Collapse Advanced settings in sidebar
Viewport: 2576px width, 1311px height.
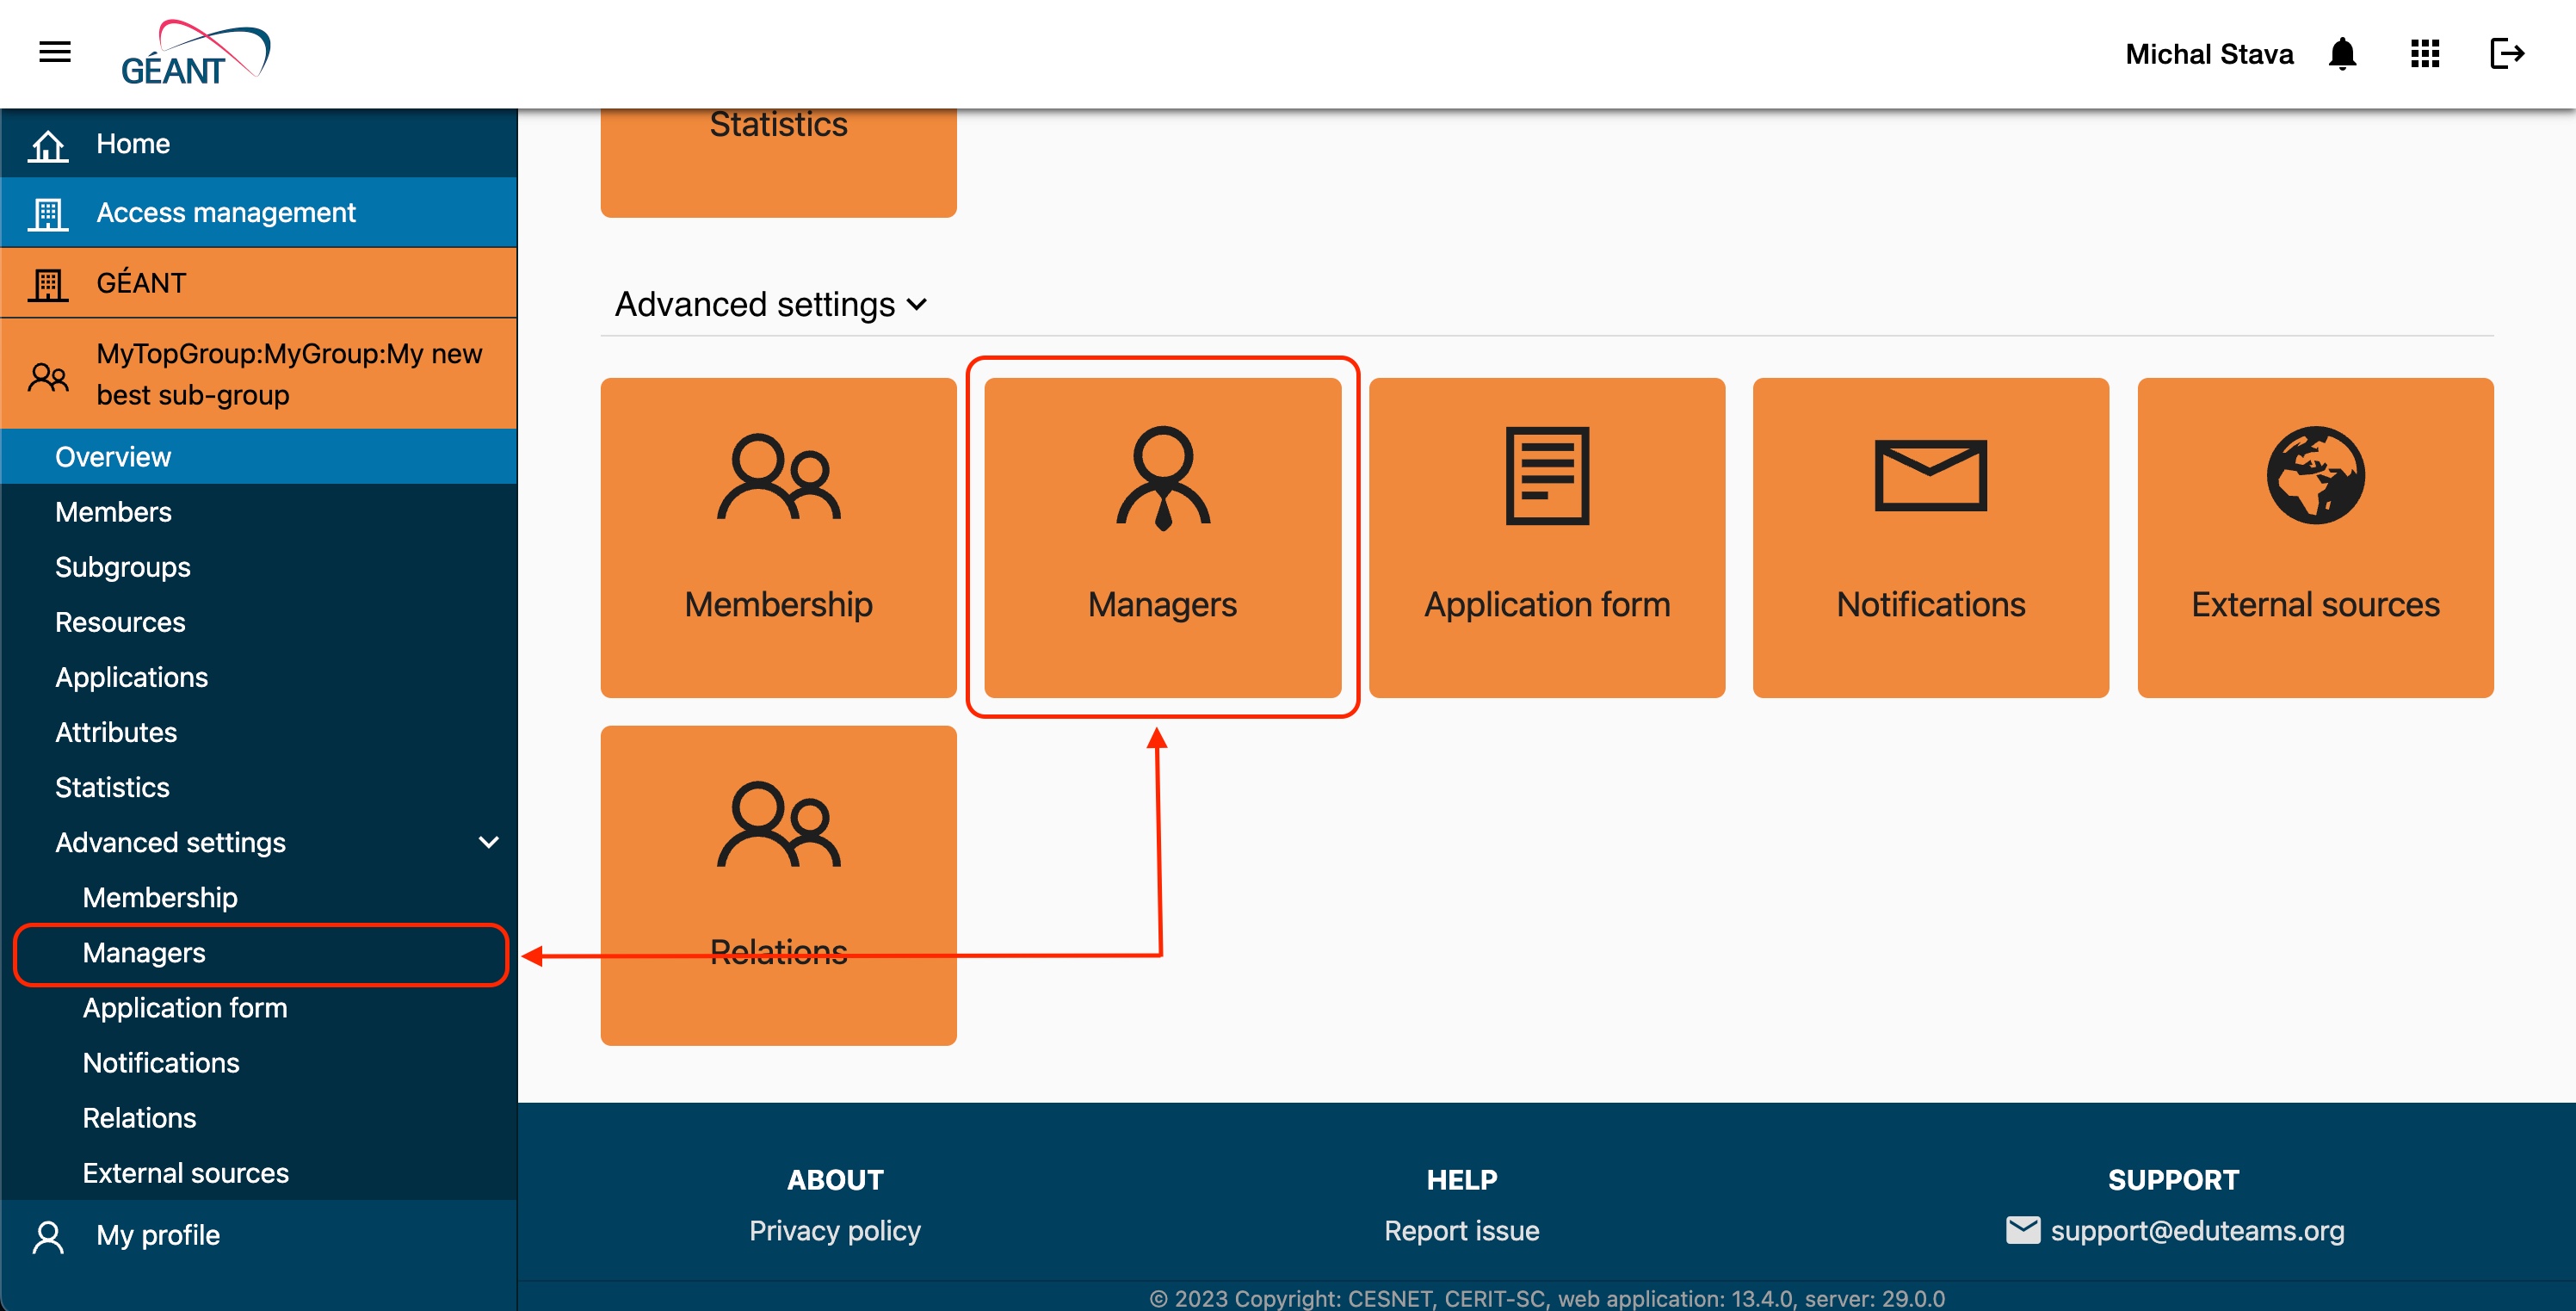(488, 842)
